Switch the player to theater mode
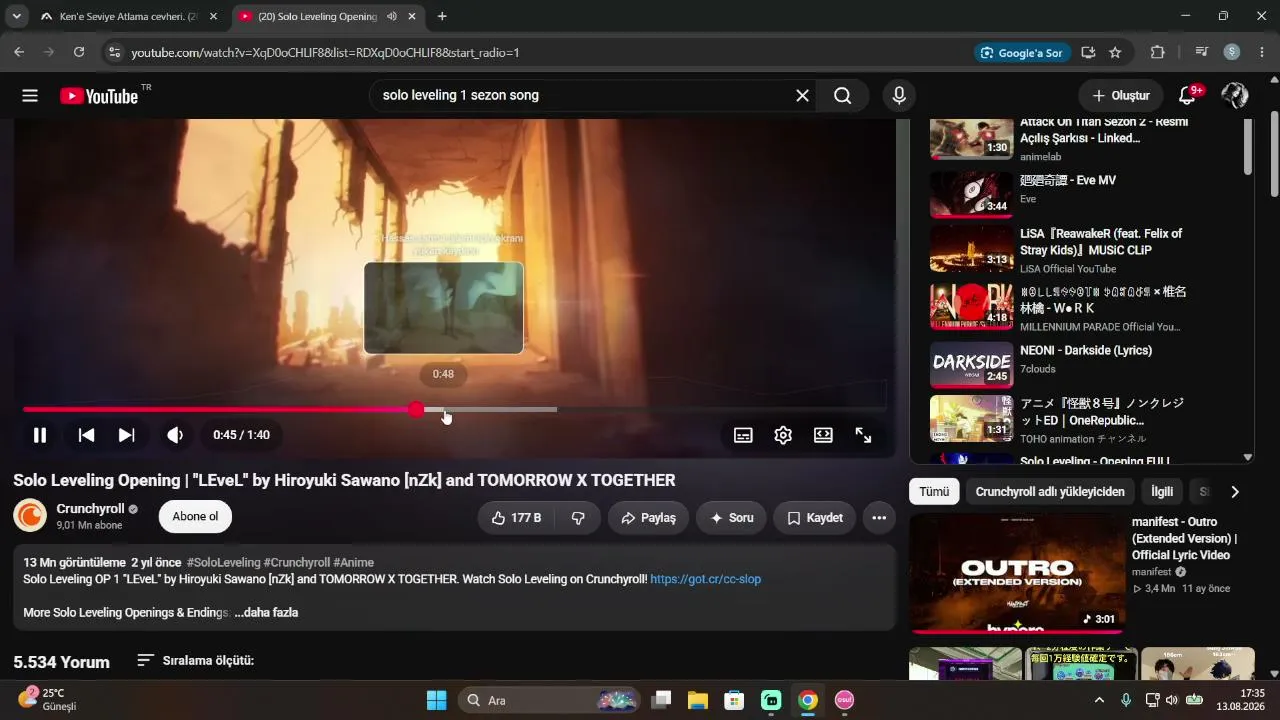This screenshot has width=1280, height=720. (x=823, y=435)
